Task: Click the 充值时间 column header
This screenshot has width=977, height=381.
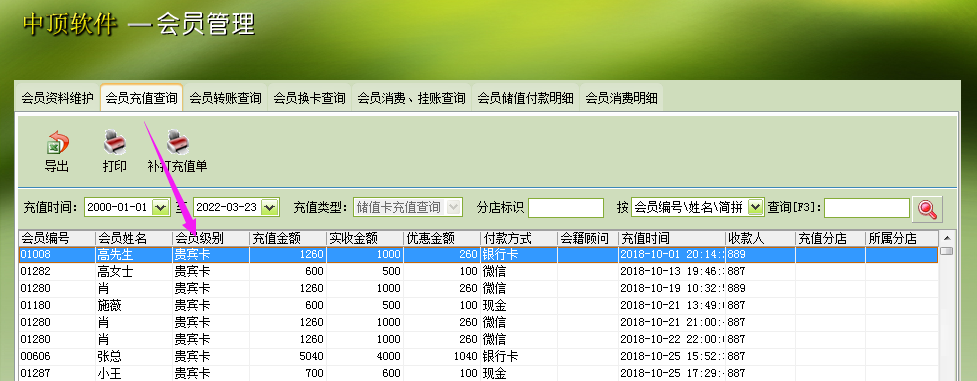Action: click(672, 238)
